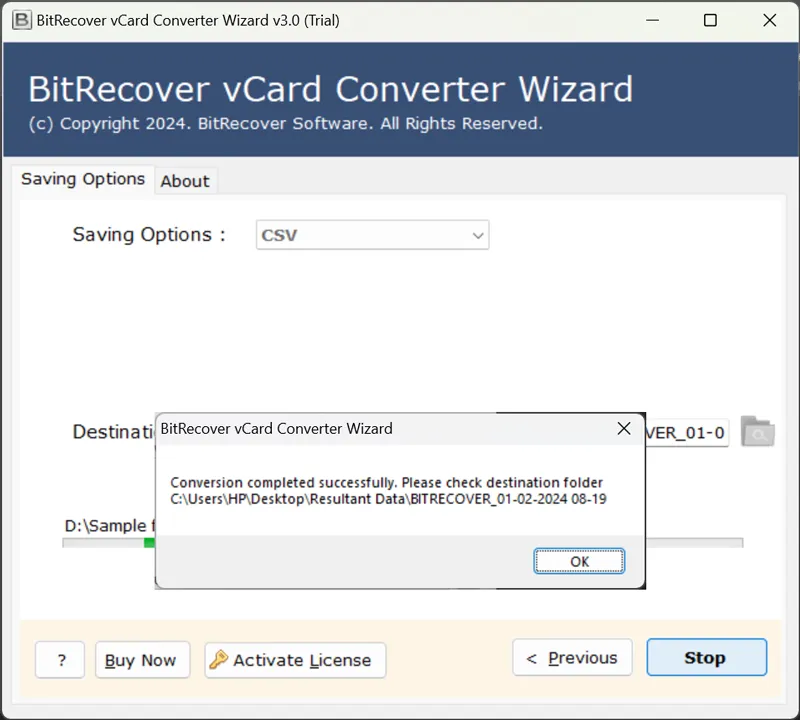The image size is (800, 720).
Task: Close the vCard Converter Wizard main window
Action: (769, 20)
